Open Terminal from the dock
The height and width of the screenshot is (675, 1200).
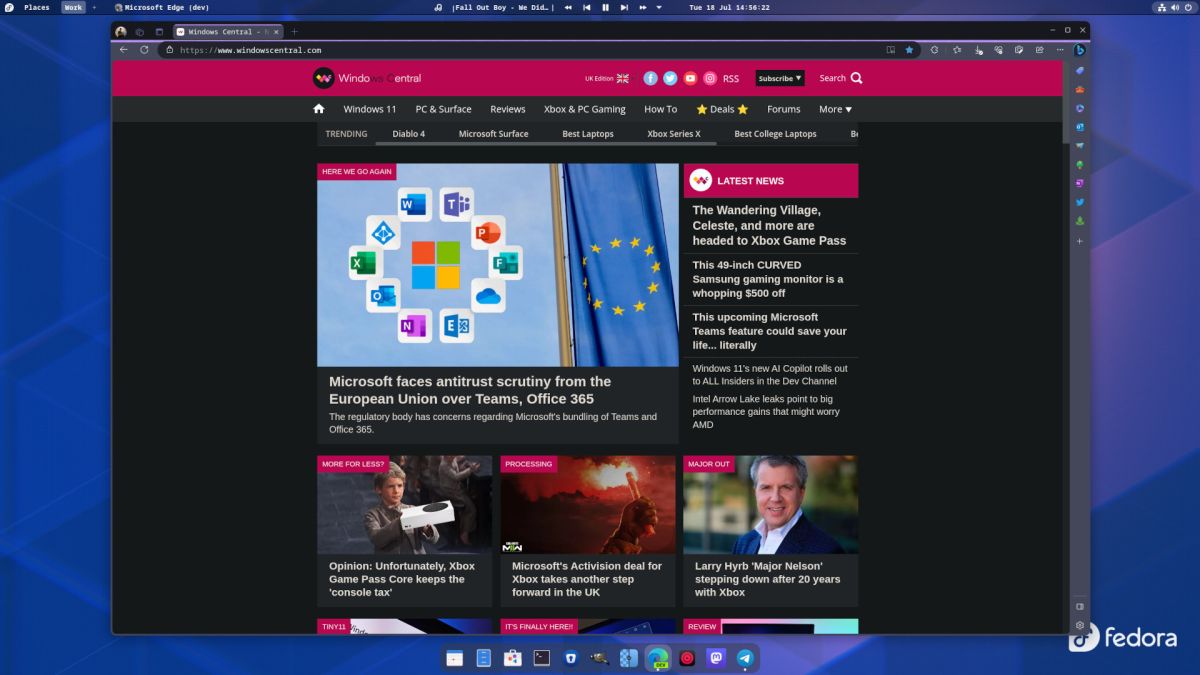(x=541, y=658)
